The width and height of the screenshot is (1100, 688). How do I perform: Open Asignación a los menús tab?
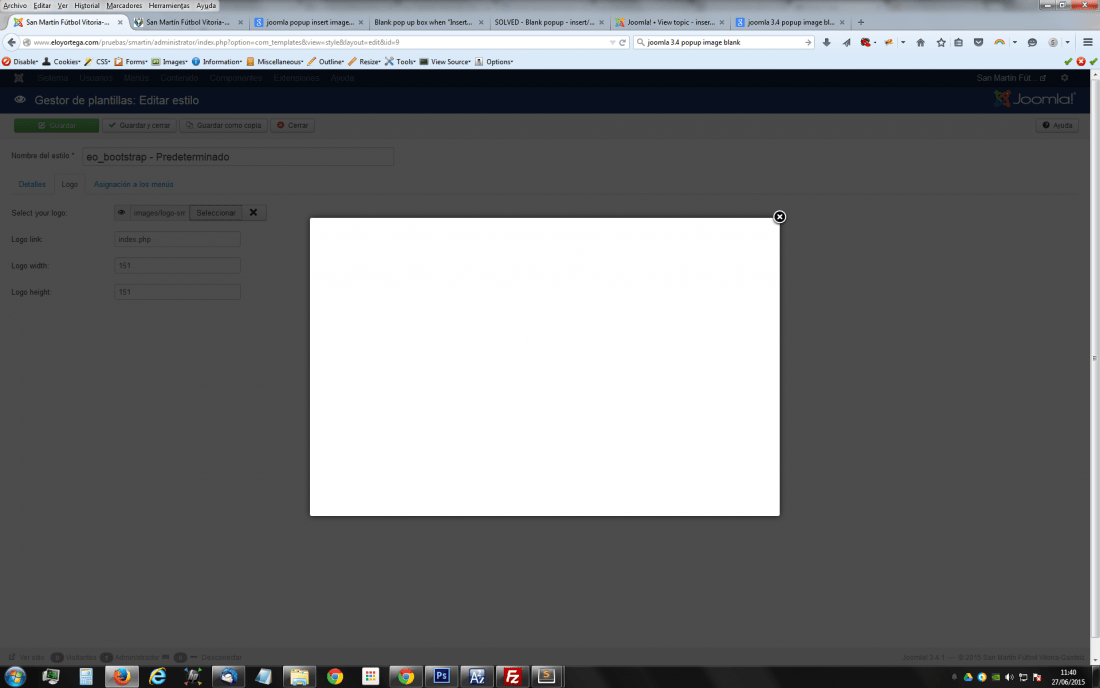pos(133,184)
